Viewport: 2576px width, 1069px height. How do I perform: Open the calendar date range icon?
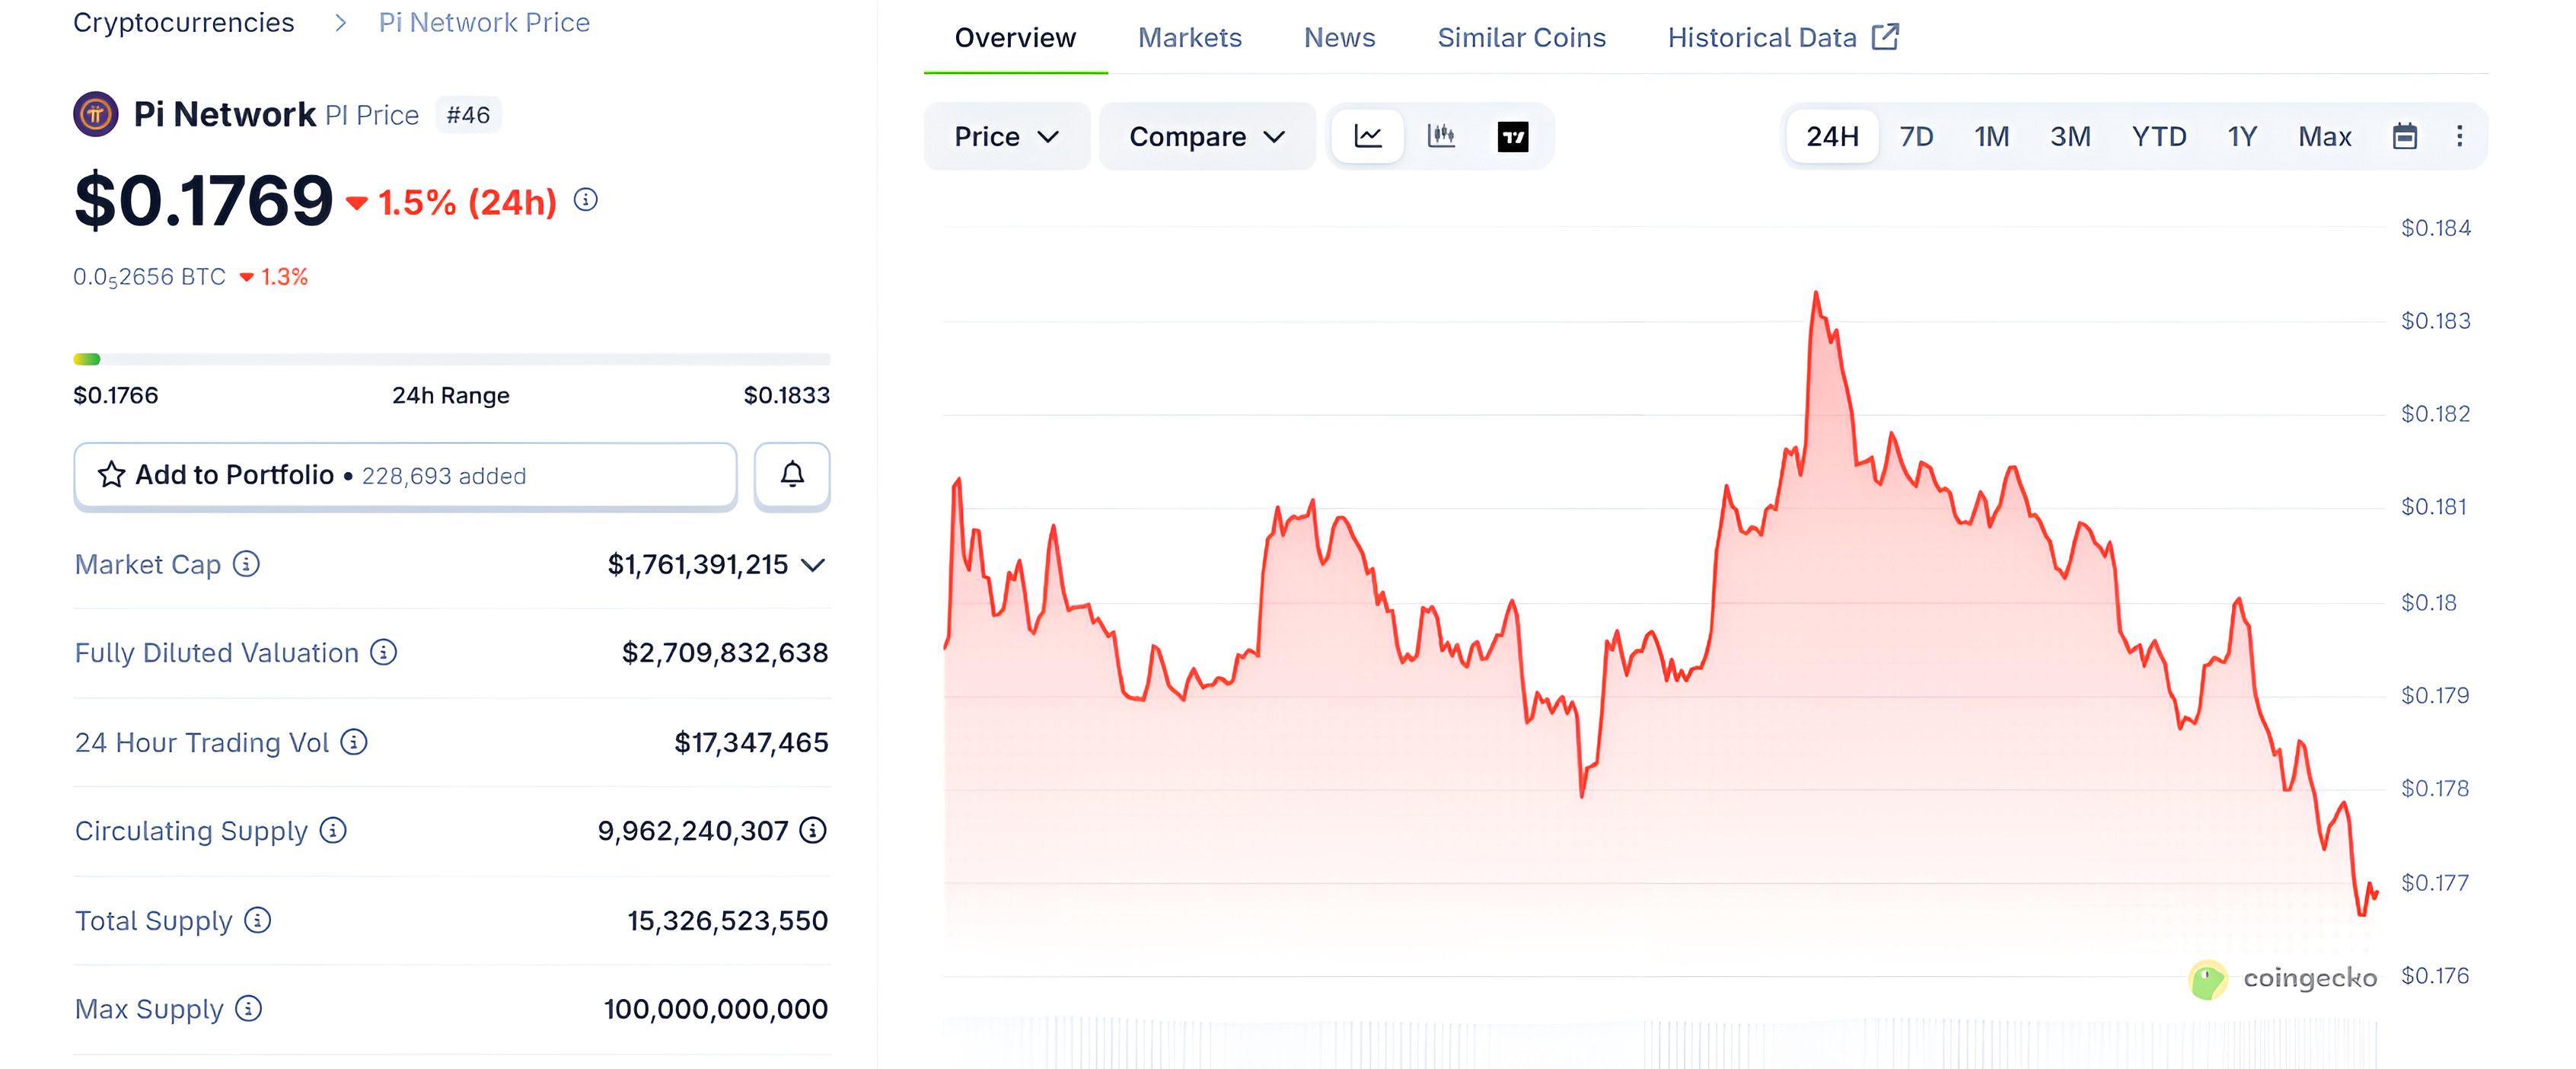tap(2406, 136)
